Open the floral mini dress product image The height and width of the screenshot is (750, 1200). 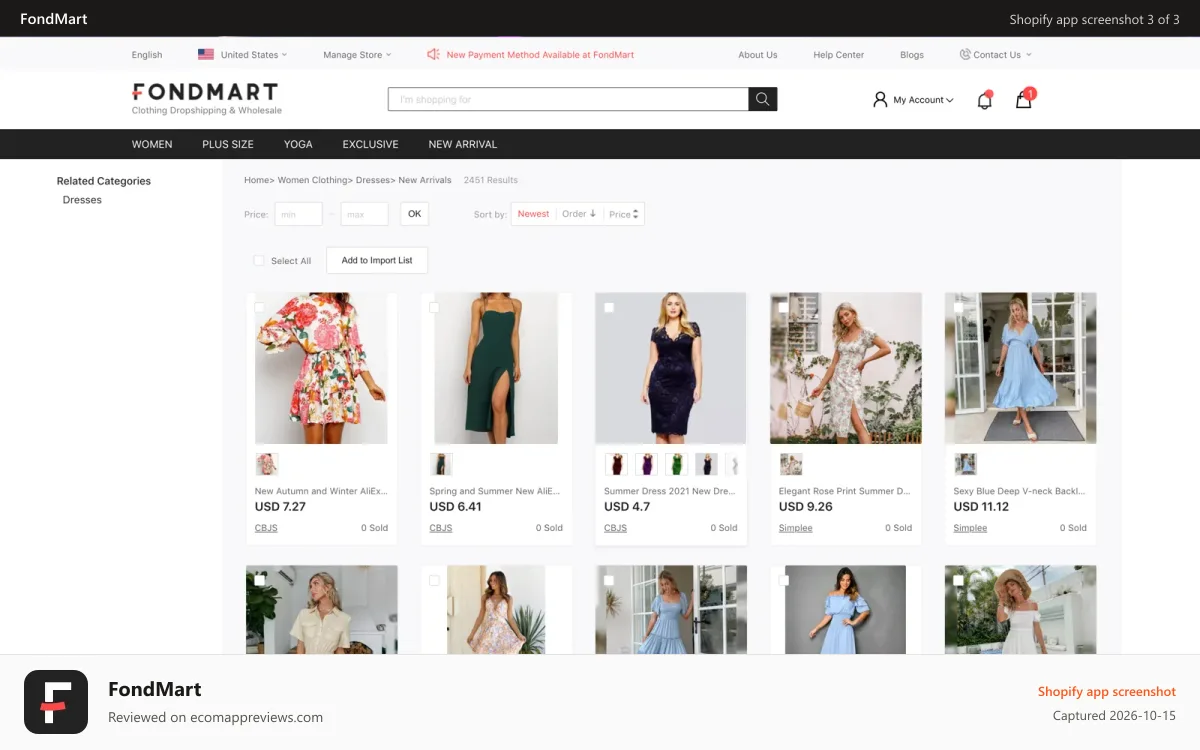click(321, 368)
